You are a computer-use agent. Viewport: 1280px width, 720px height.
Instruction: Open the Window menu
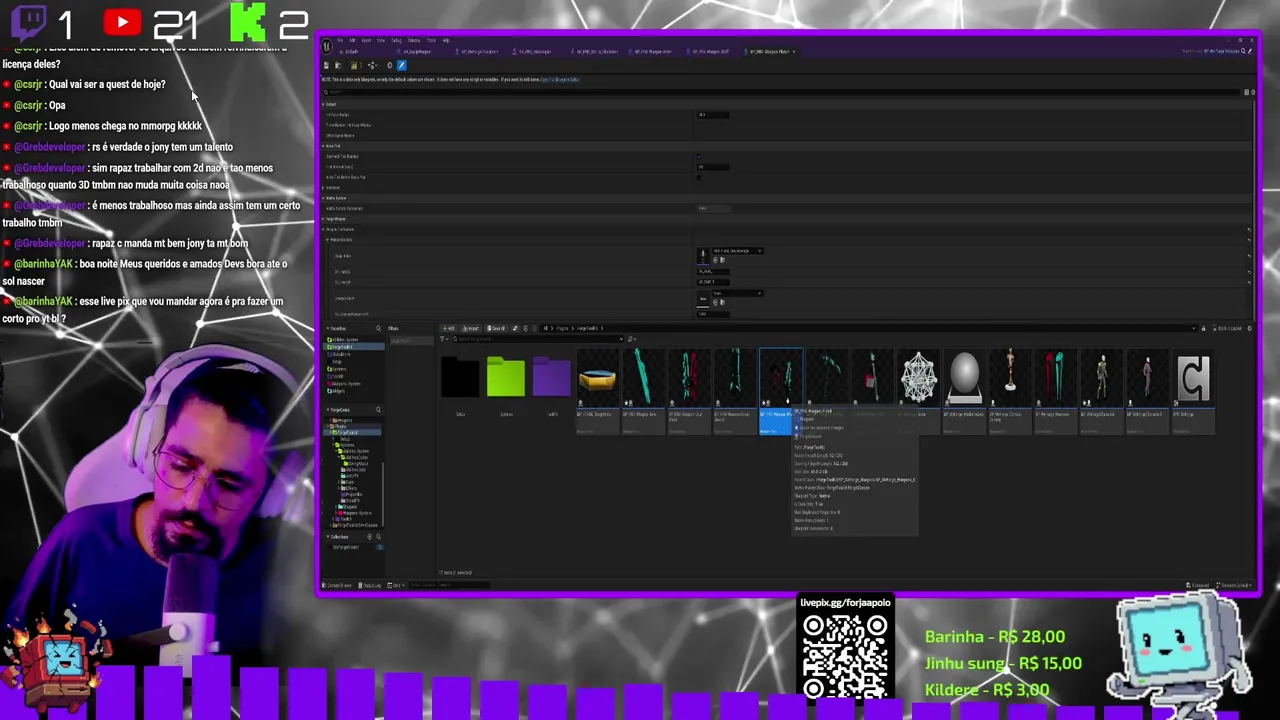[x=414, y=41]
